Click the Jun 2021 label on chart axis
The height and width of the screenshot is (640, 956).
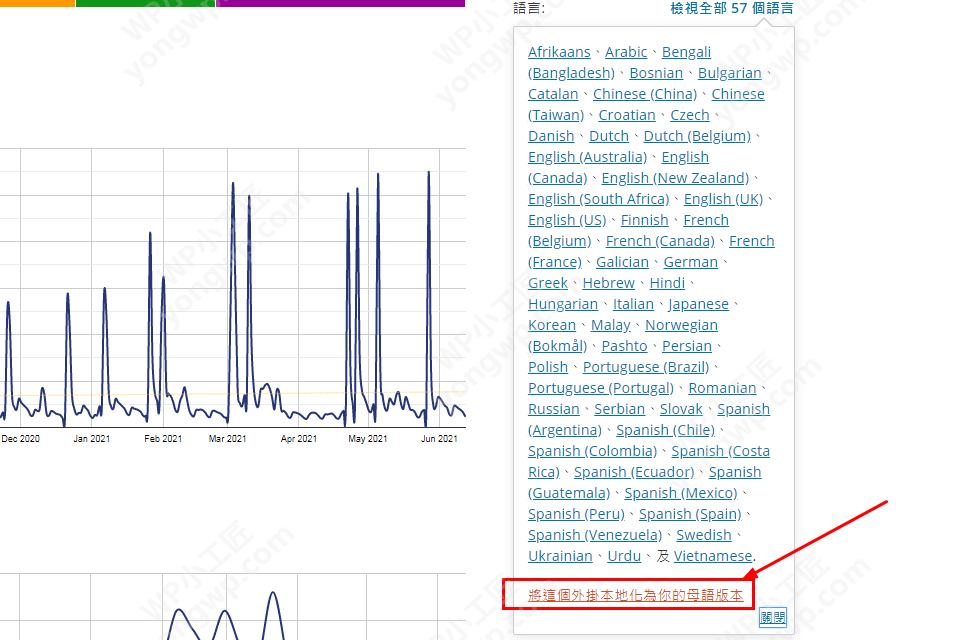click(439, 439)
